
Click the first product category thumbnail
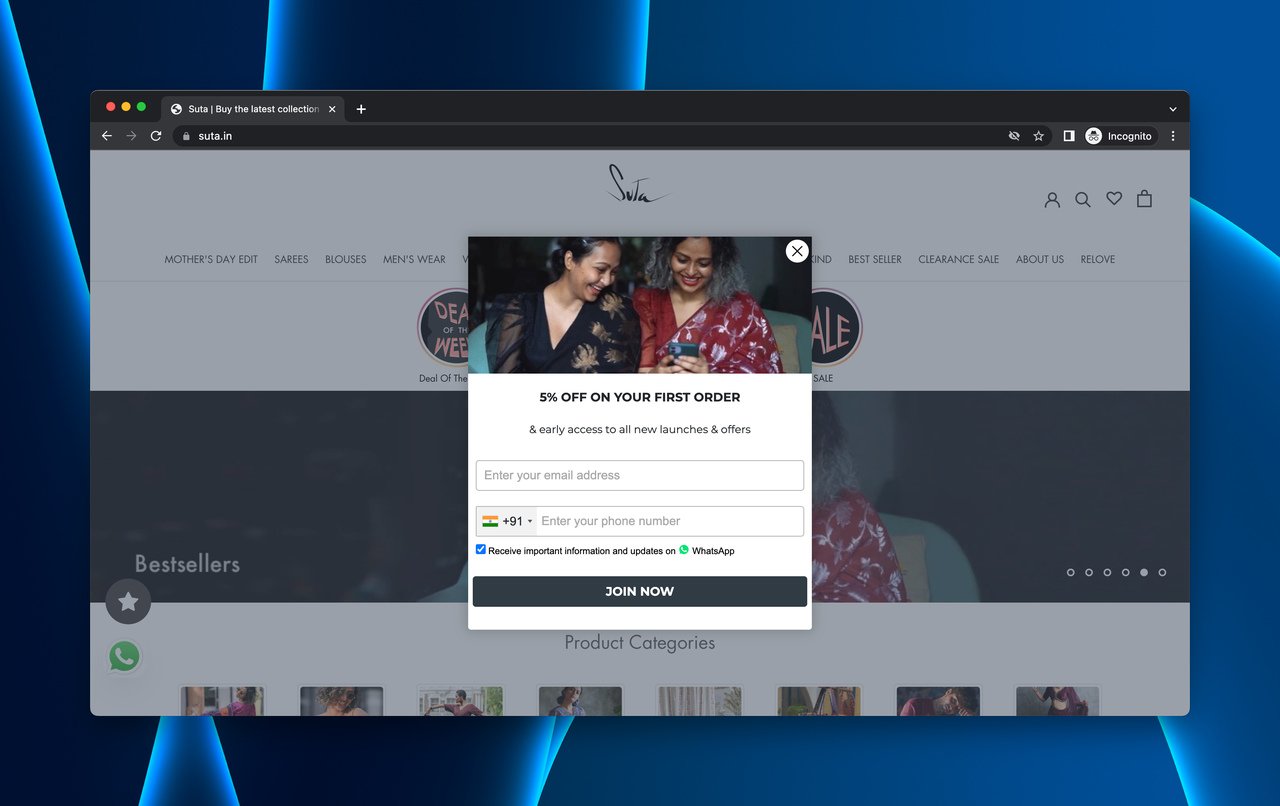[x=222, y=700]
